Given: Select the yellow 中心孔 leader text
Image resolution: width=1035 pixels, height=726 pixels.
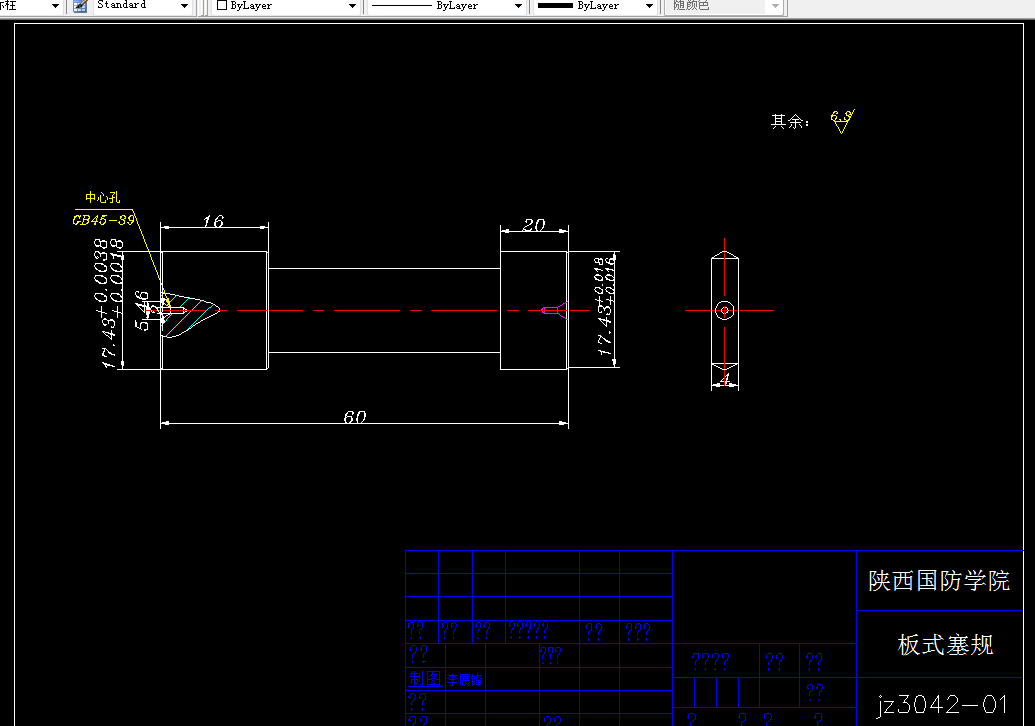Looking at the screenshot, I should click(102, 197).
